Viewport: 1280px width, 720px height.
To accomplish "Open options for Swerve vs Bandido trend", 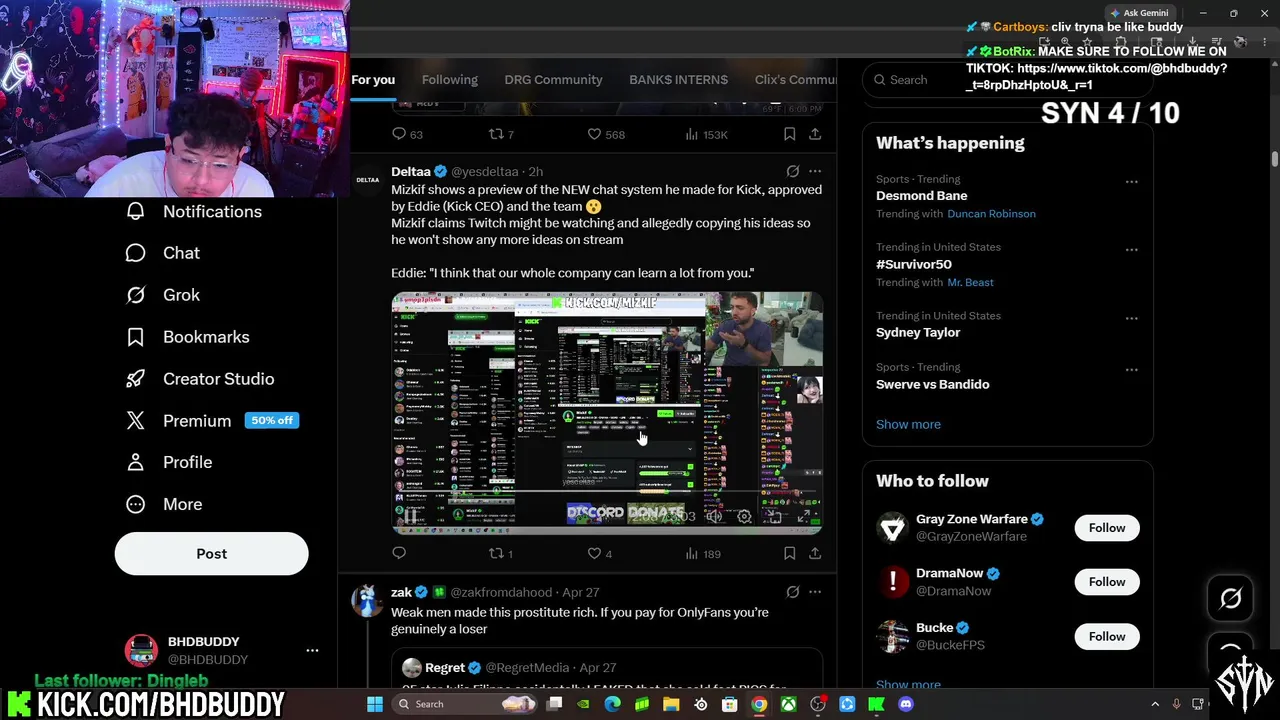I will click(1131, 370).
